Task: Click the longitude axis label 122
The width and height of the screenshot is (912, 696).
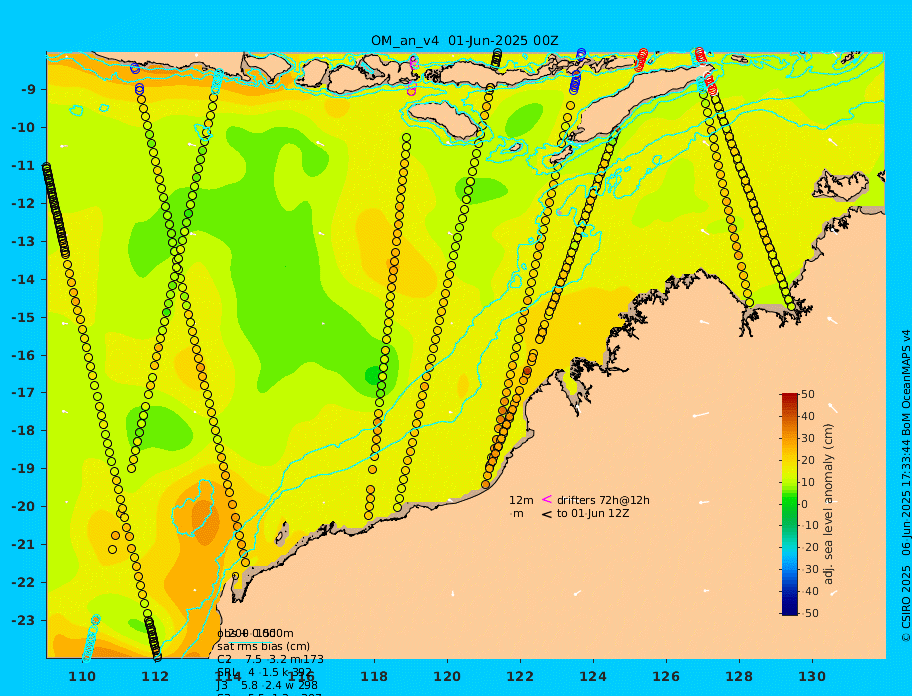Action: pos(520,677)
